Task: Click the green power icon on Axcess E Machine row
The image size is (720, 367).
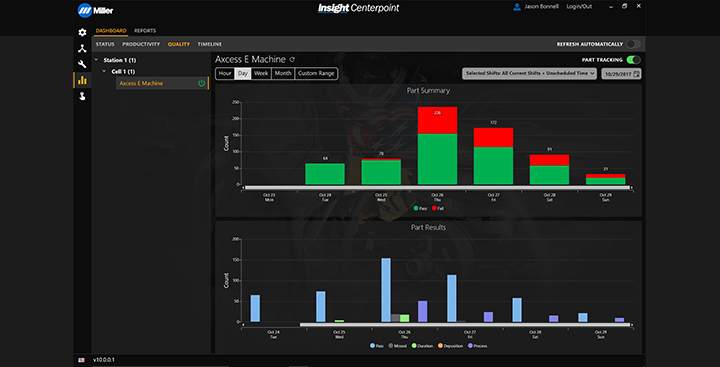Action: pyautogui.click(x=201, y=83)
